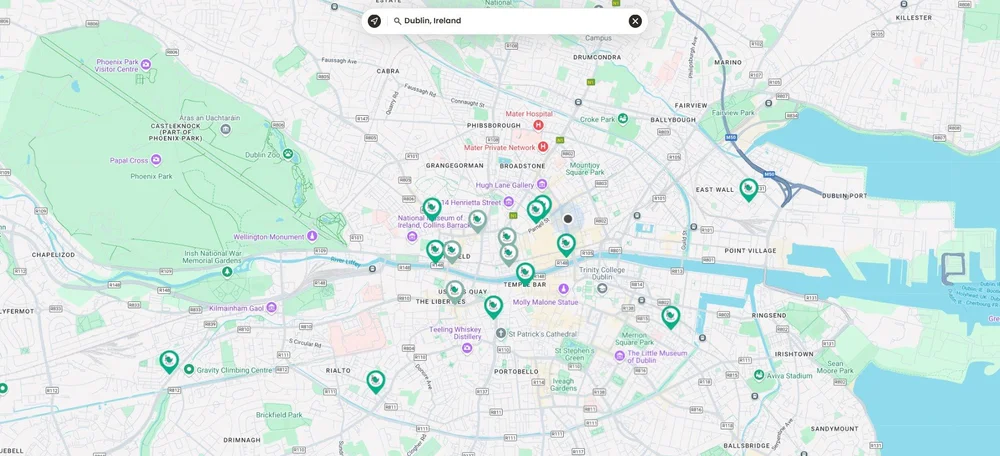Open the Irish National War Memorial Gardens marker
Image resolution: width=1000 pixels, height=456 pixels.
click(227, 272)
